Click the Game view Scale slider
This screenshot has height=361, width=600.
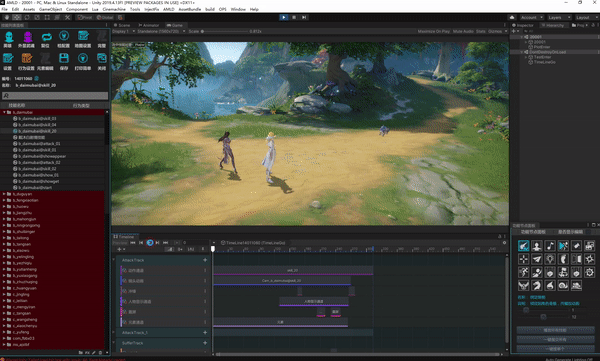(224, 31)
